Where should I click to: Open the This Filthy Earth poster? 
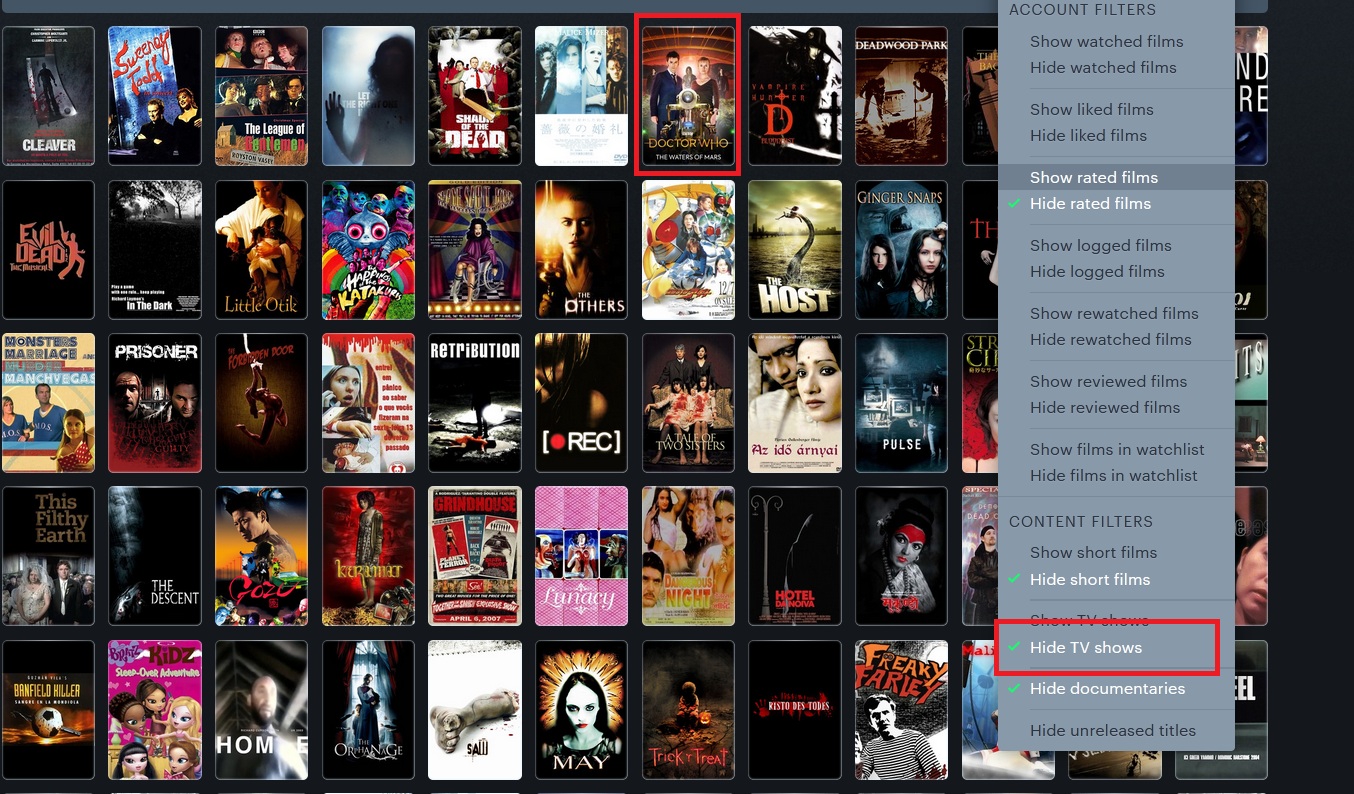(48, 557)
